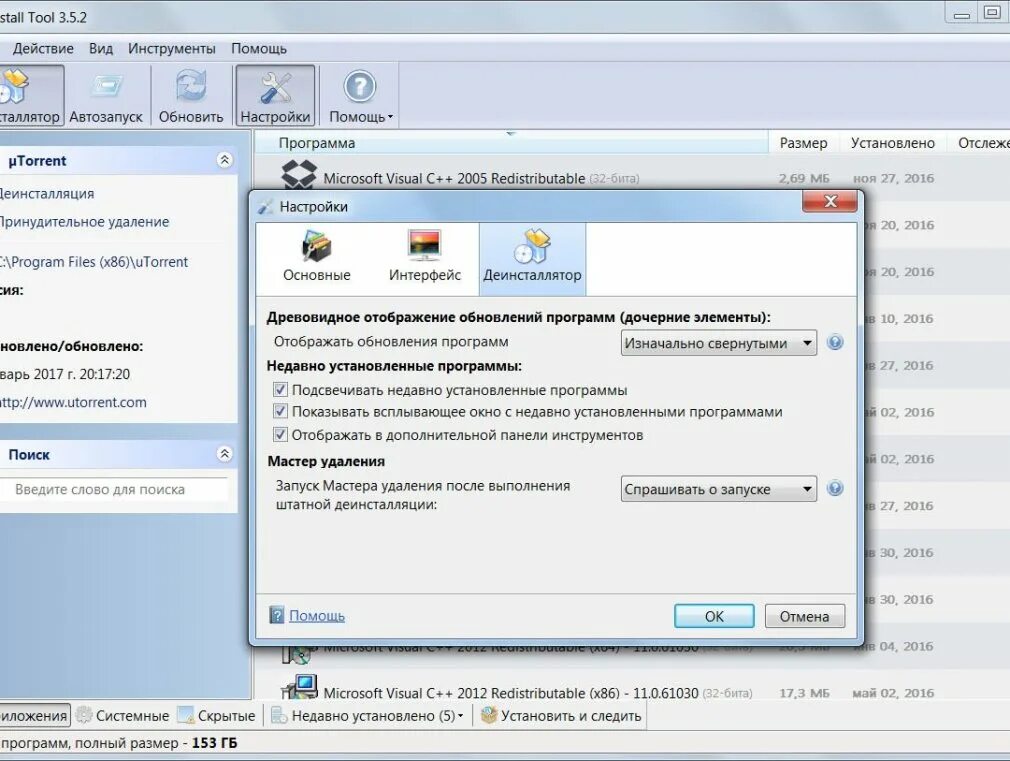Click the Помощь link in settings dialog
This screenshot has height=761, width=1010.
317,615
